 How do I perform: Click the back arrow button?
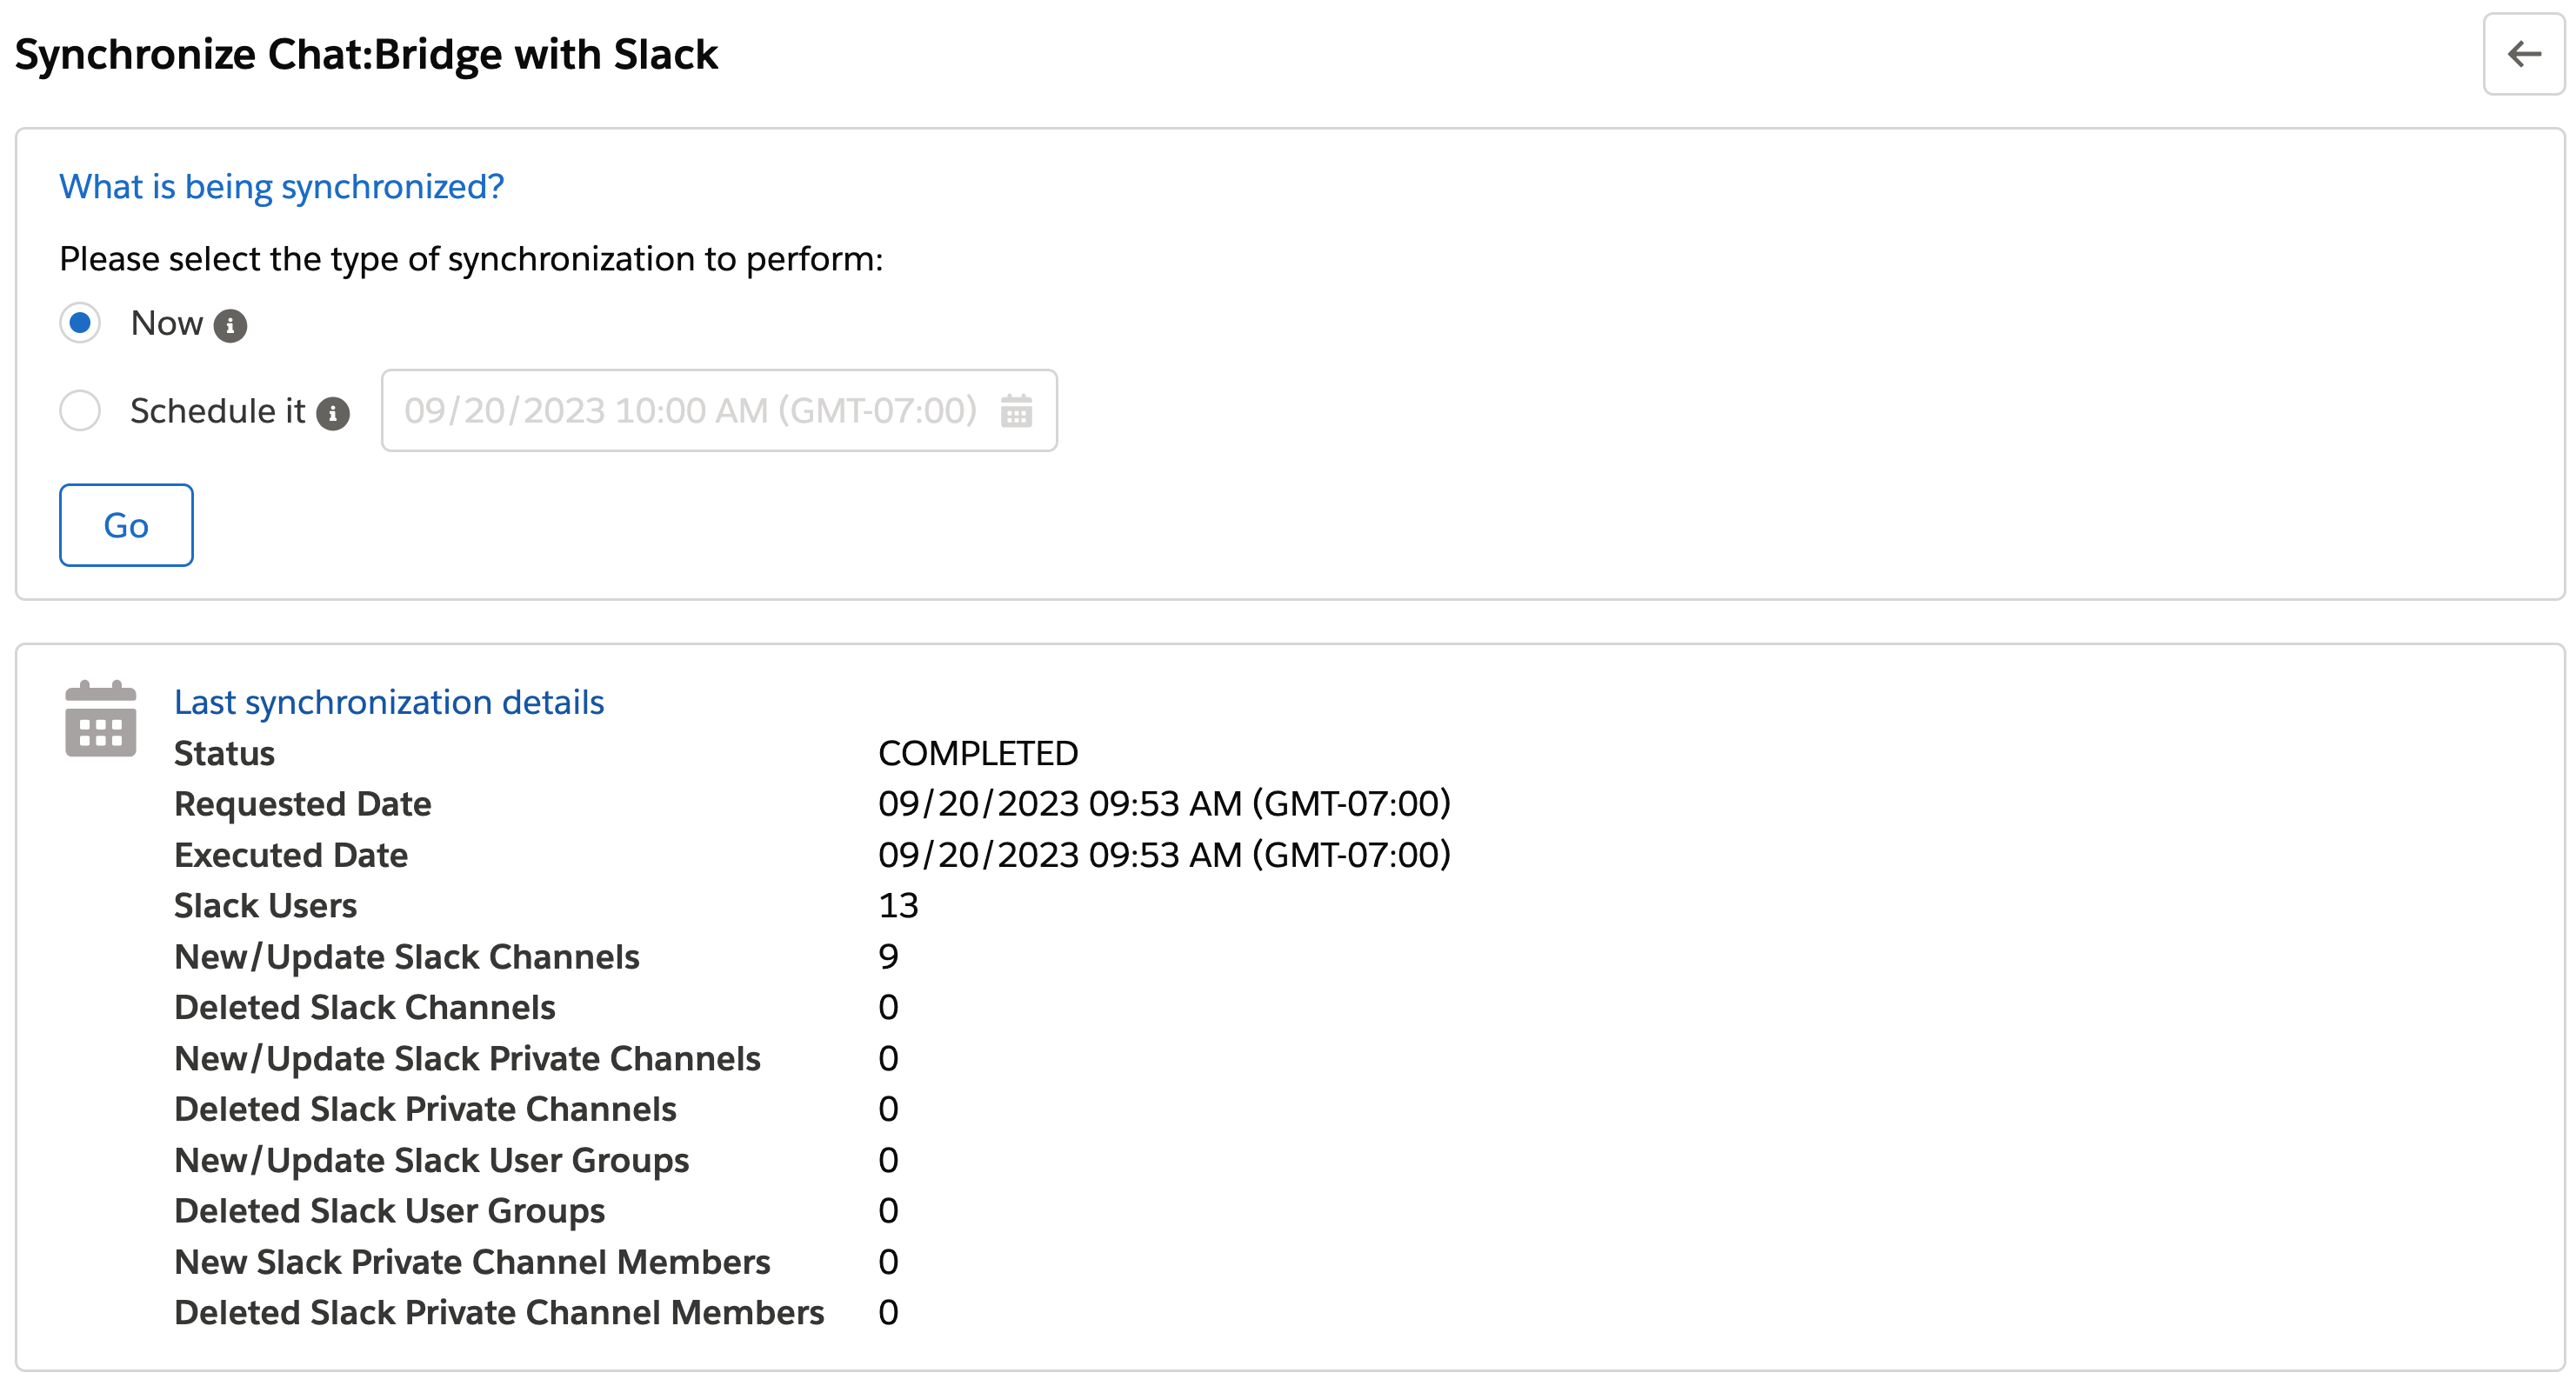pos(2523,54)
